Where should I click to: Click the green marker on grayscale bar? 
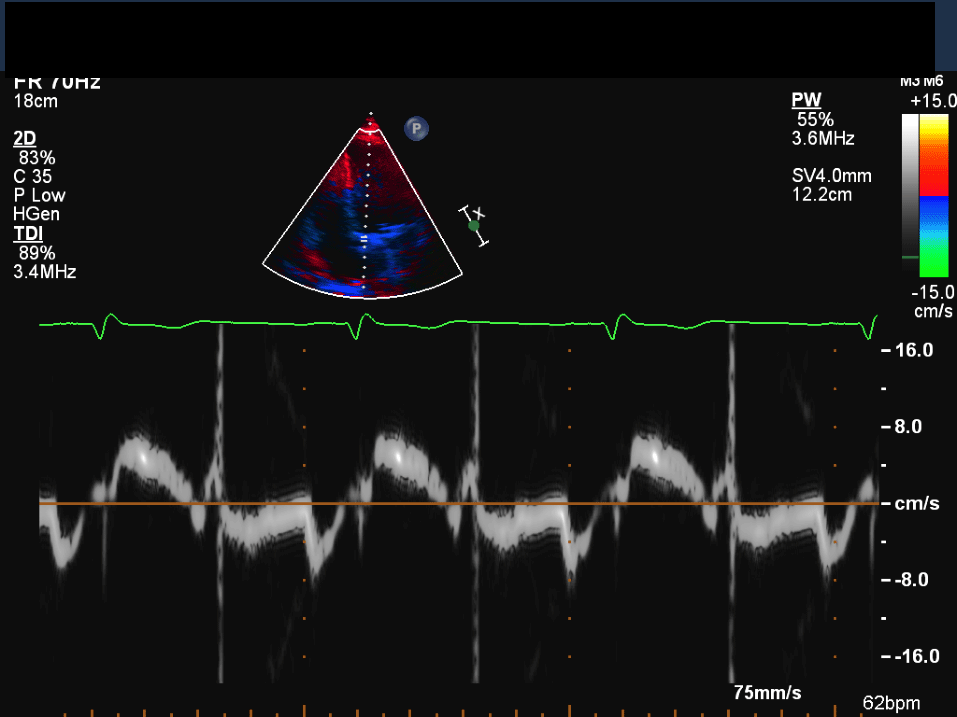coord(909,257)
